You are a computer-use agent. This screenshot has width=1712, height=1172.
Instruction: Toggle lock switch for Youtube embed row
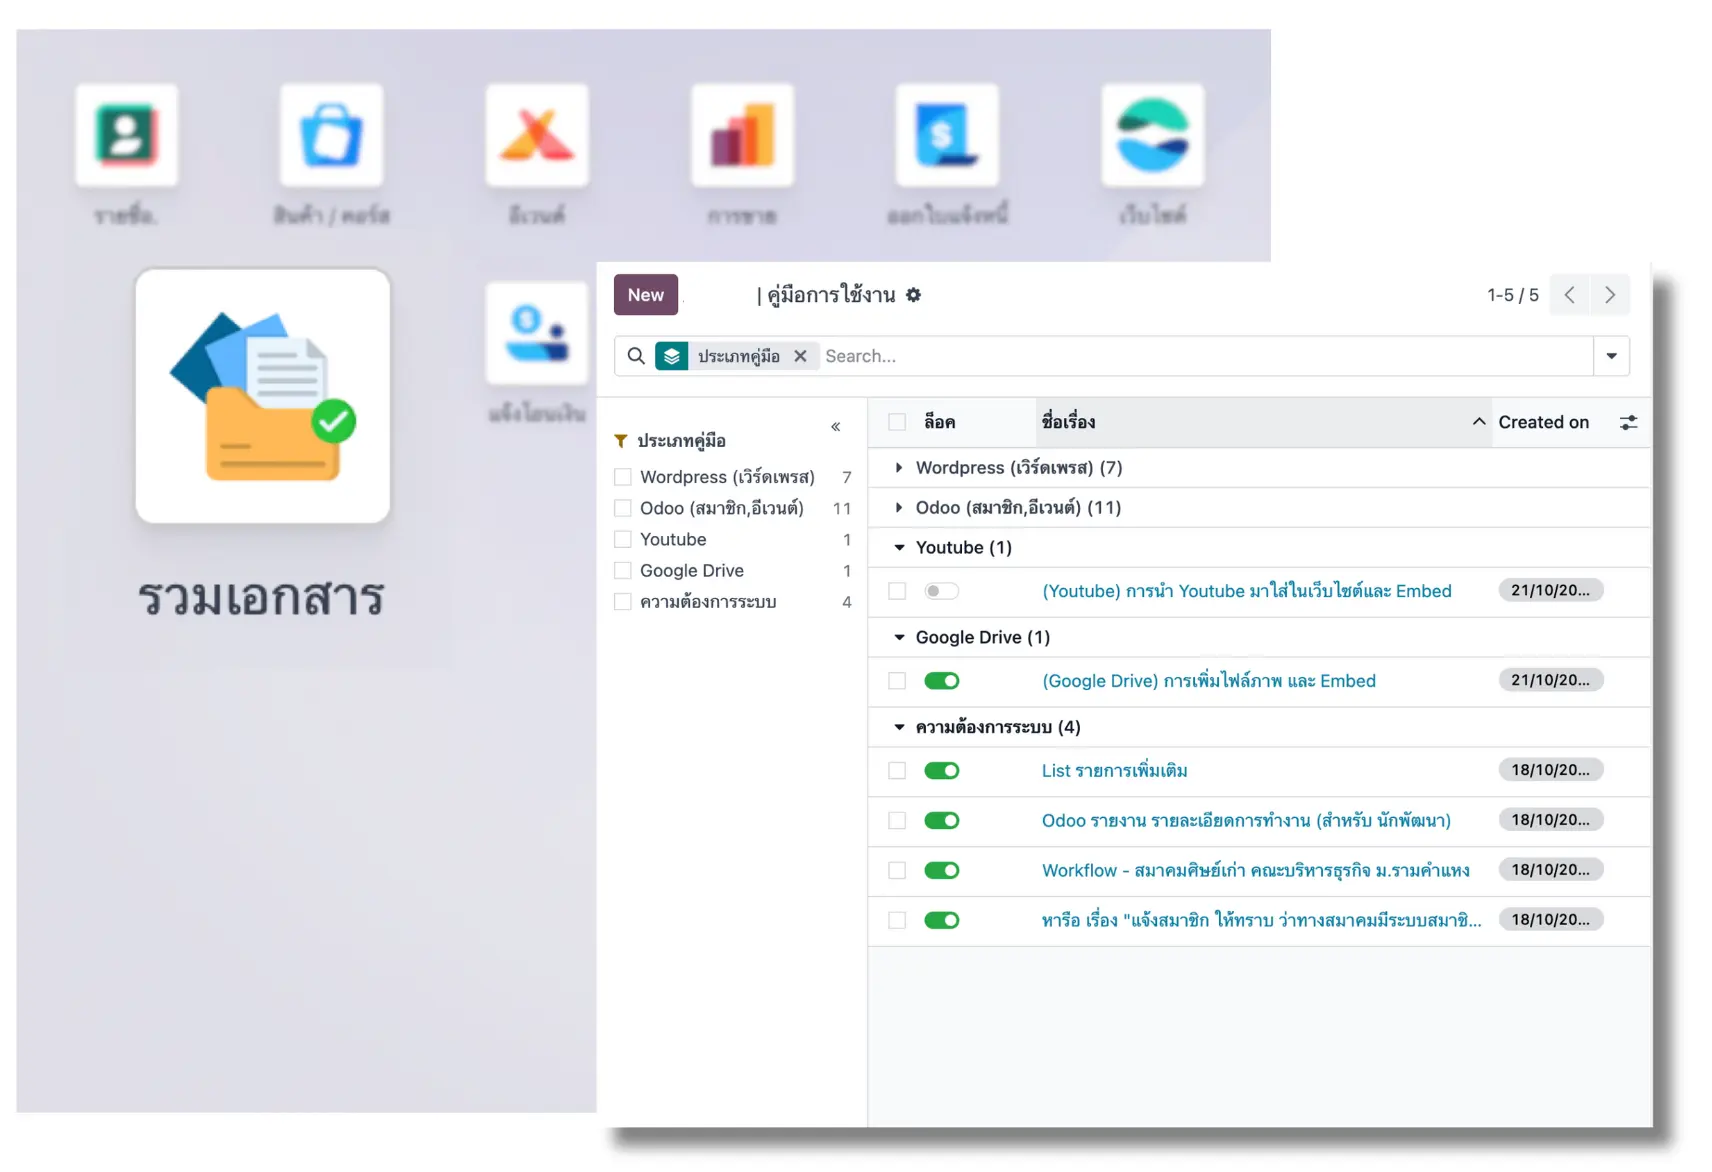(x=941, y=591)
